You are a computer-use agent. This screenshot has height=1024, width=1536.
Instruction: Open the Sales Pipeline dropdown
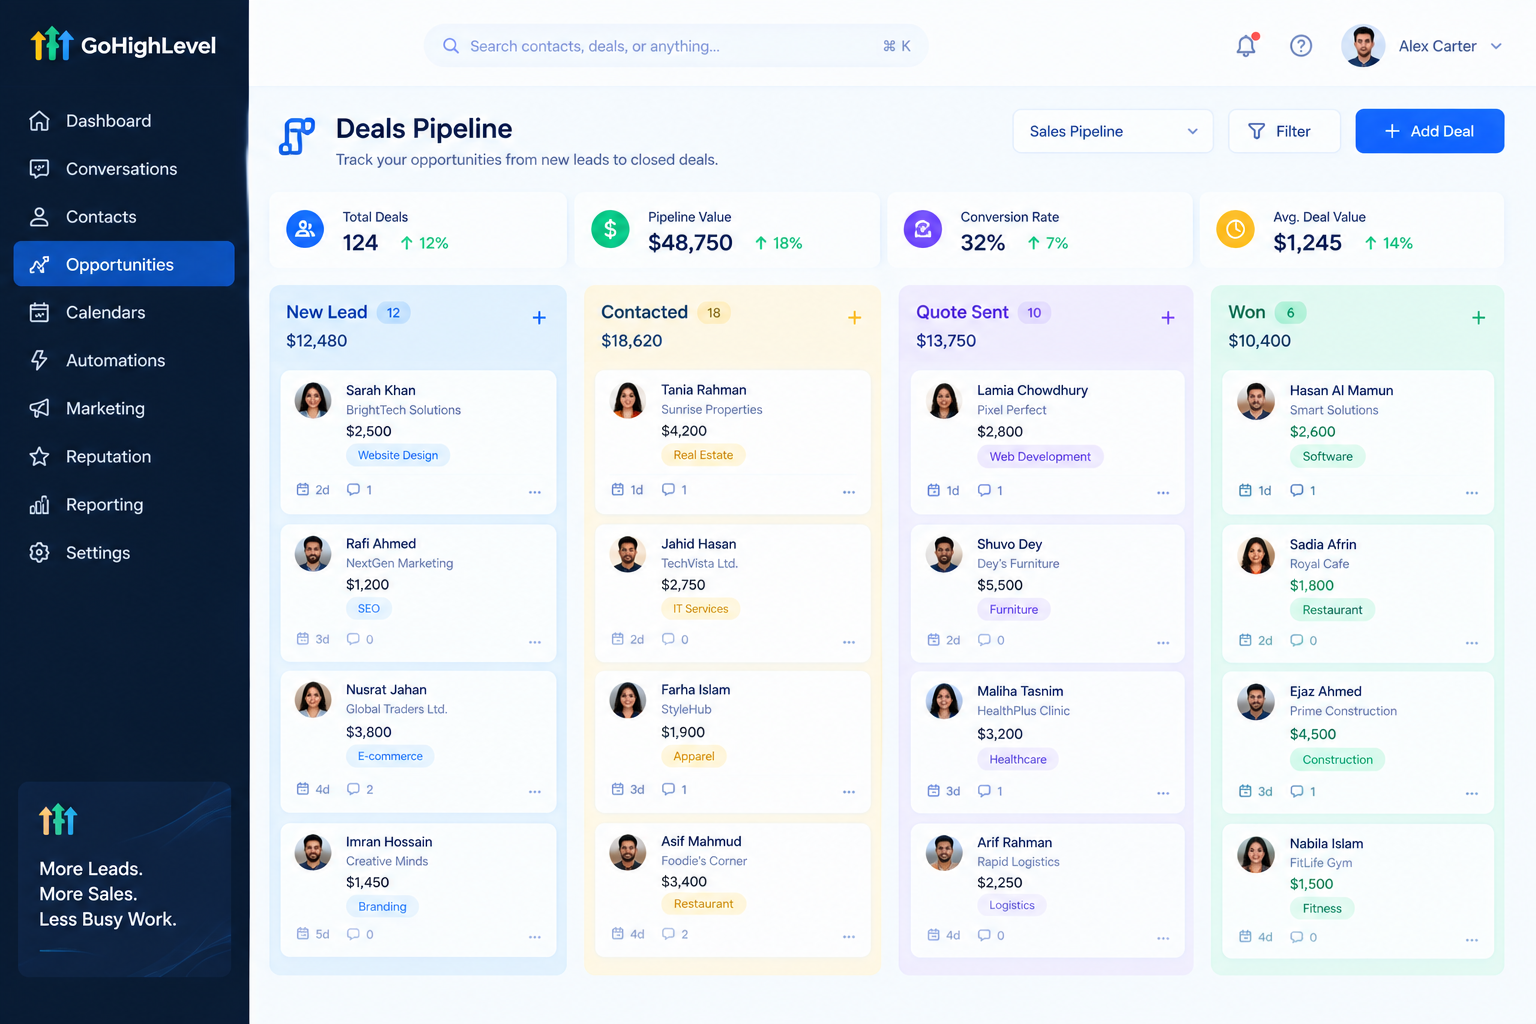[1113, 131]
